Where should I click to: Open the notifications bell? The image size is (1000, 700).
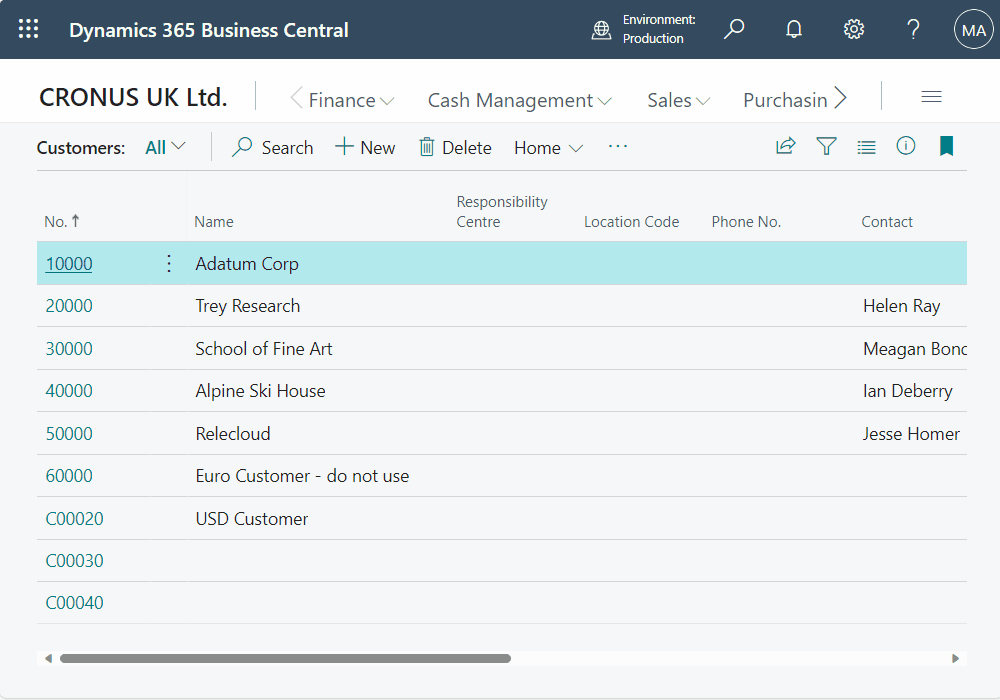pyautogui.click(x=794, y=29)
